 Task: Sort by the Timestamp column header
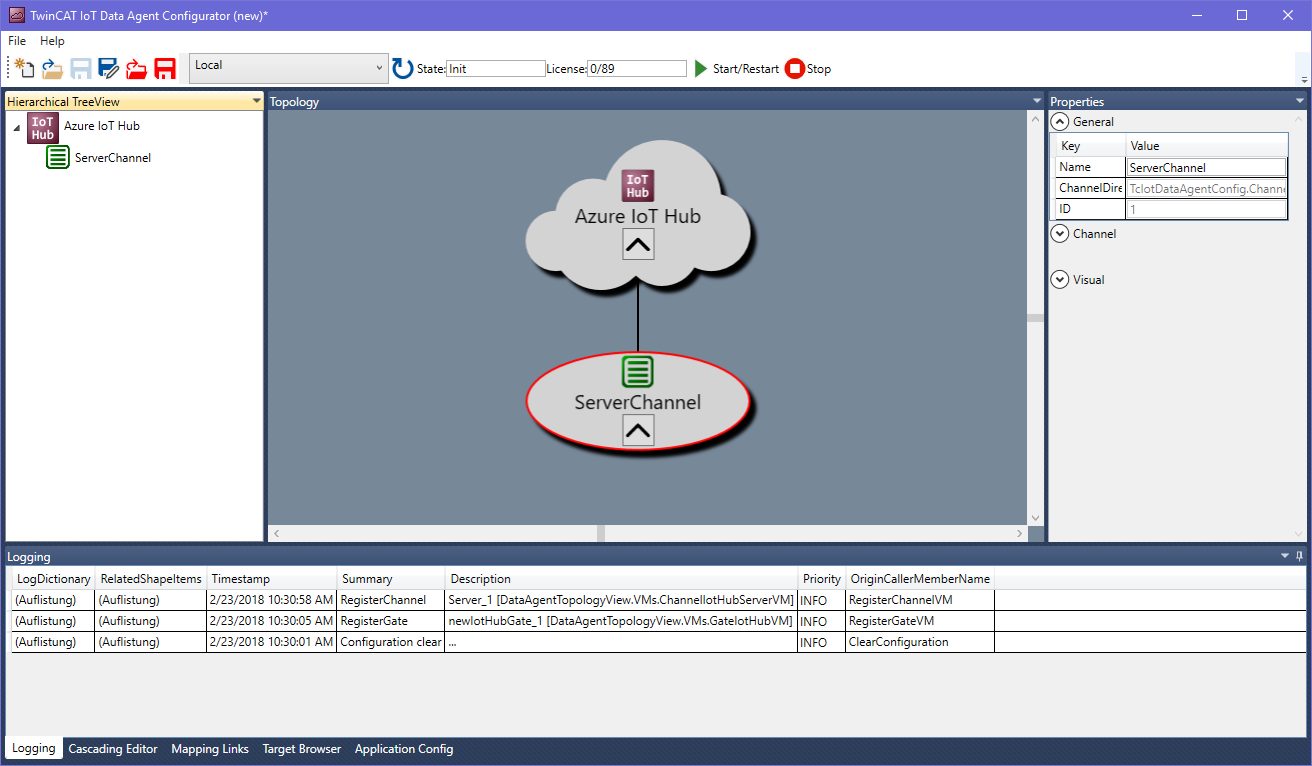tap(271, 579)
